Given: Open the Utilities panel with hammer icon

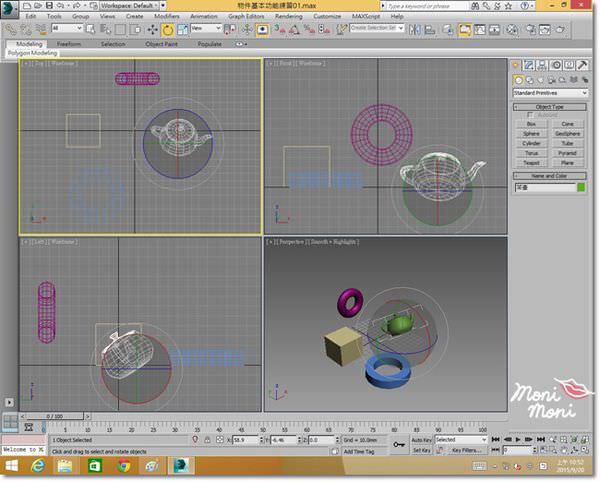Looking at the screenshot, I should coord(580,66).
